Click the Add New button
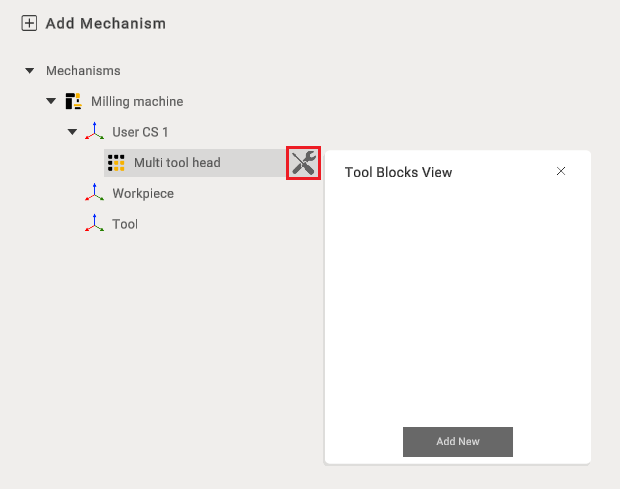The height and width of the screenshot is (489, 620). click(x=458, y=442)
